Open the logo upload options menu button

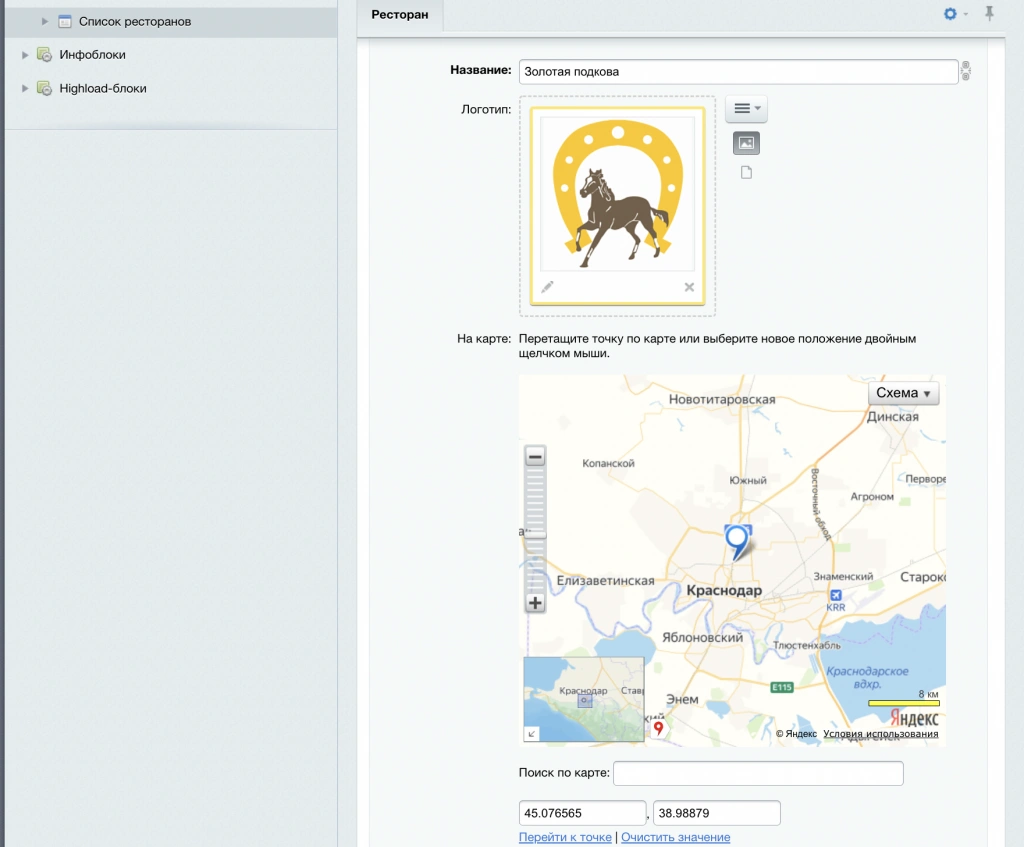click(x=746, y=108)
